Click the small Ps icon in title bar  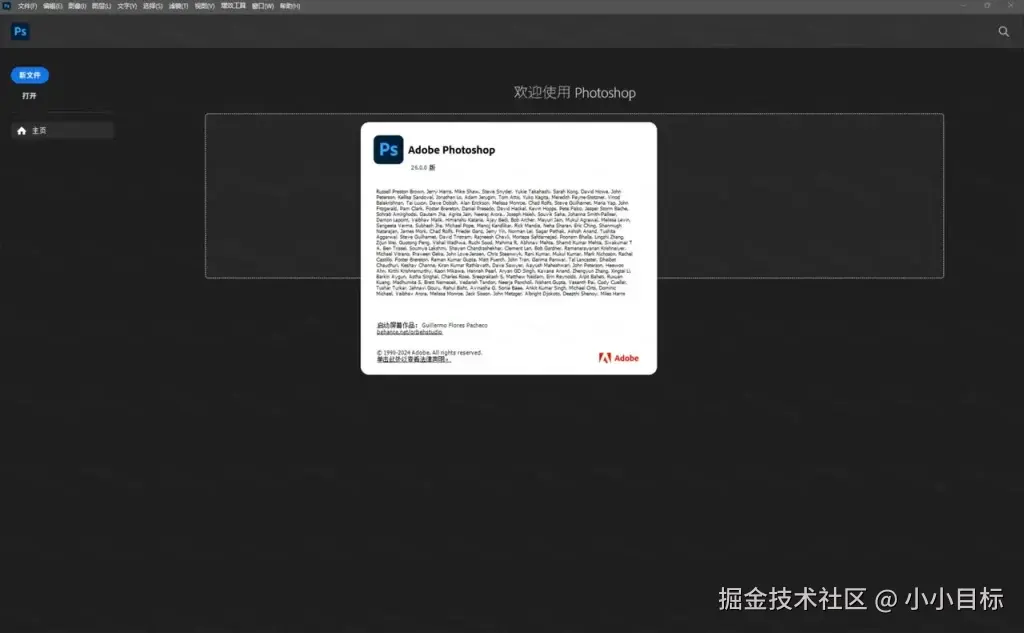tap(7, 5)
